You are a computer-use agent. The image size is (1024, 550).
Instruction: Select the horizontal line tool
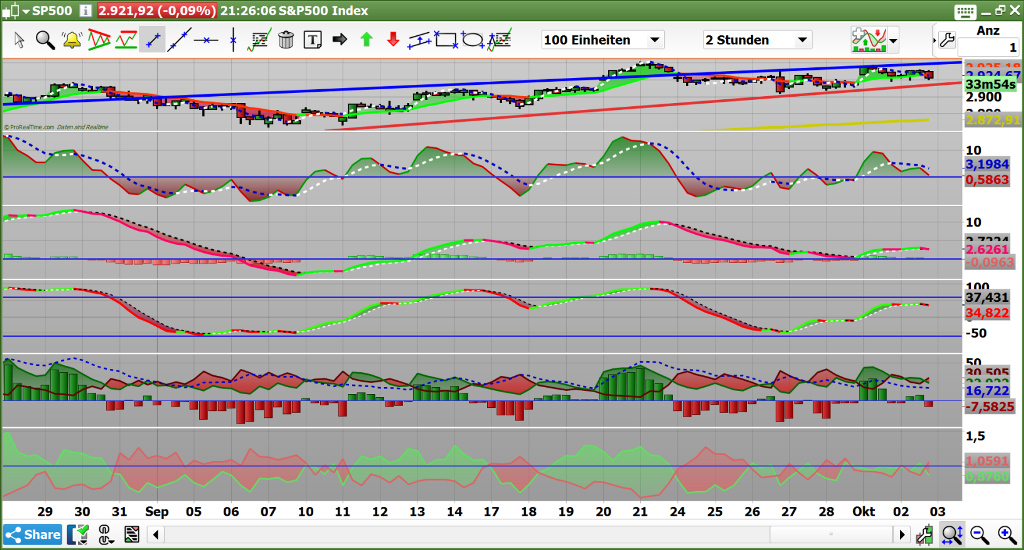[206, 40]
